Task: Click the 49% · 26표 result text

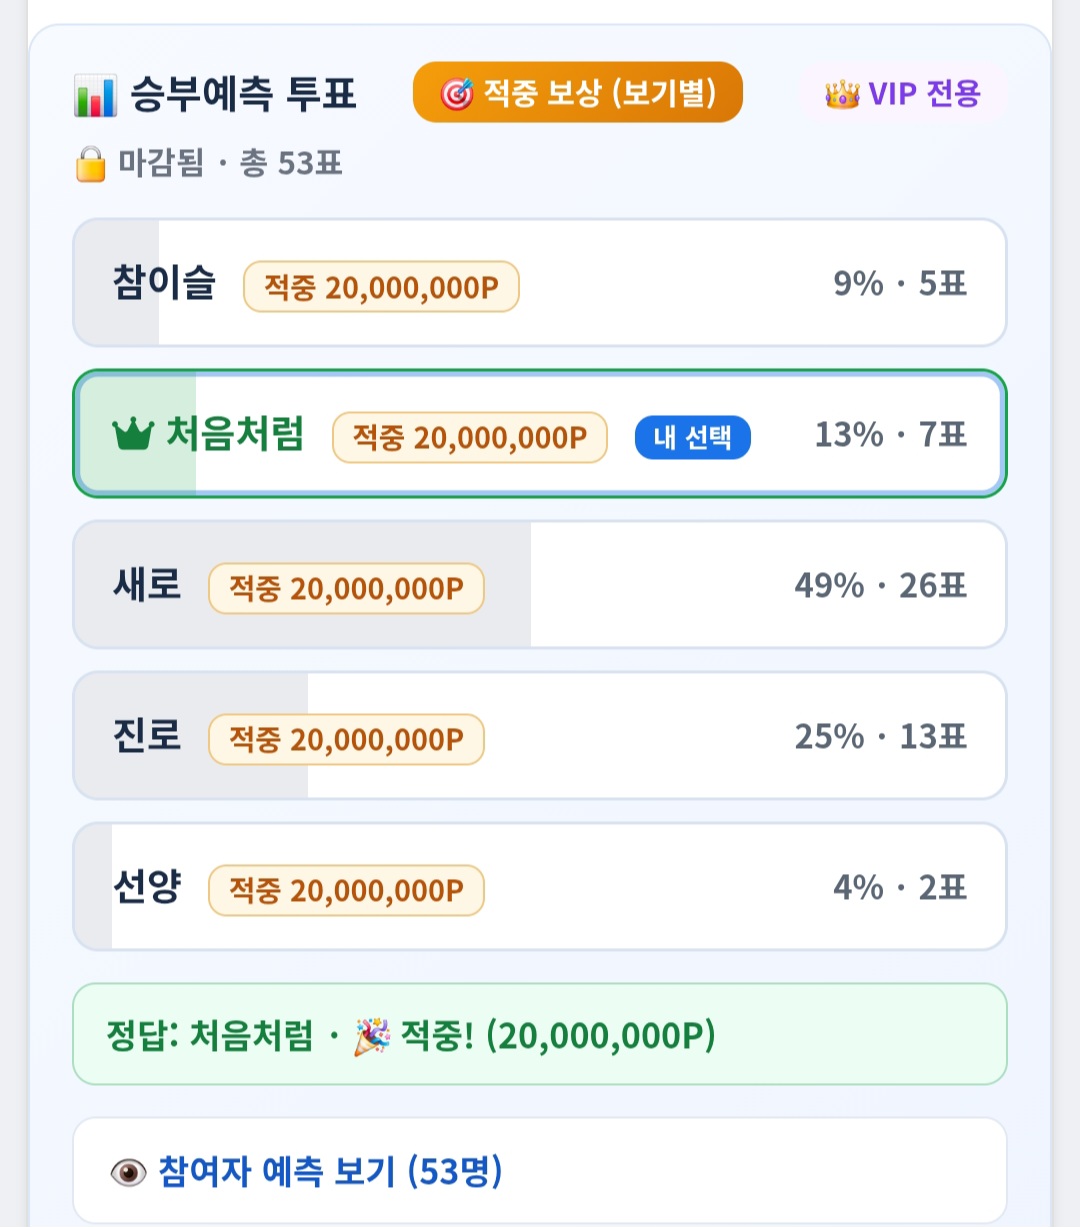Action: click(x=880, y=585)
